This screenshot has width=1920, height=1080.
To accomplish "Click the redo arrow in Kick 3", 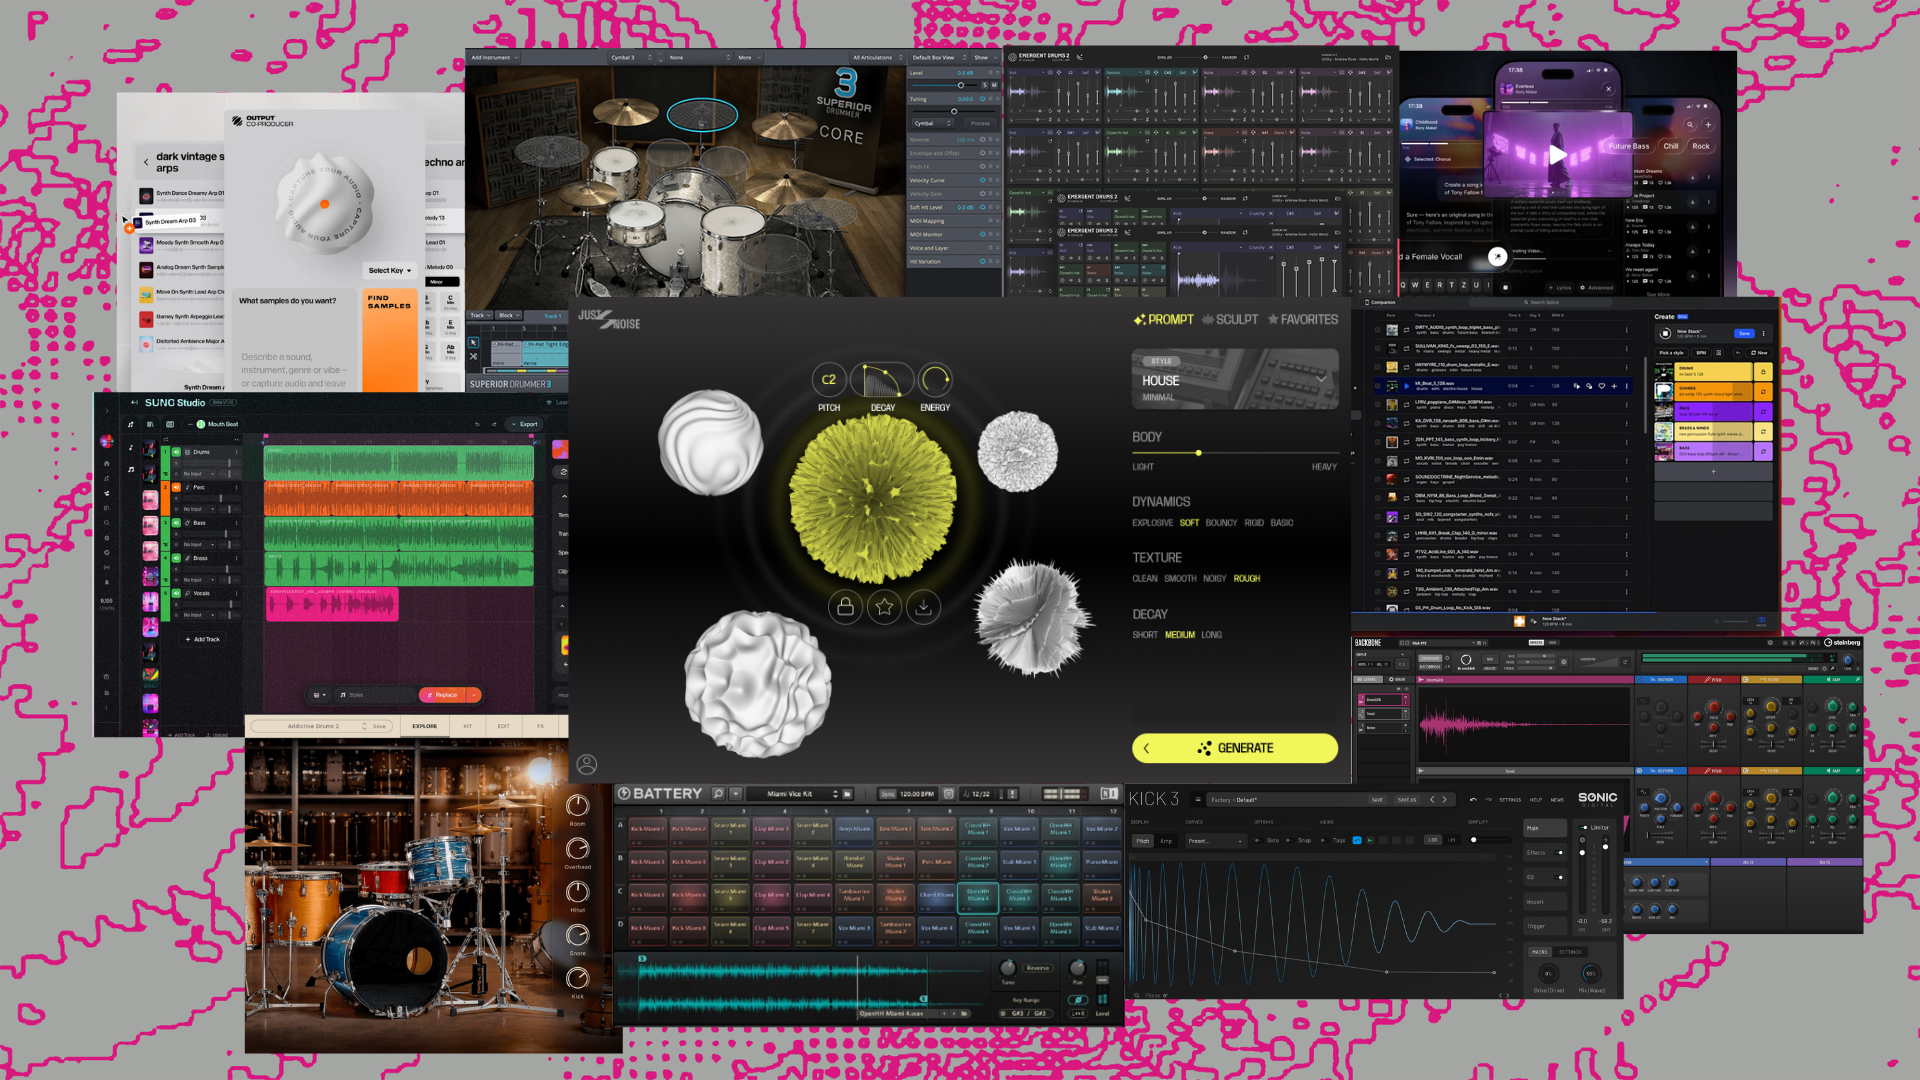I will (x=1487, y=800).
